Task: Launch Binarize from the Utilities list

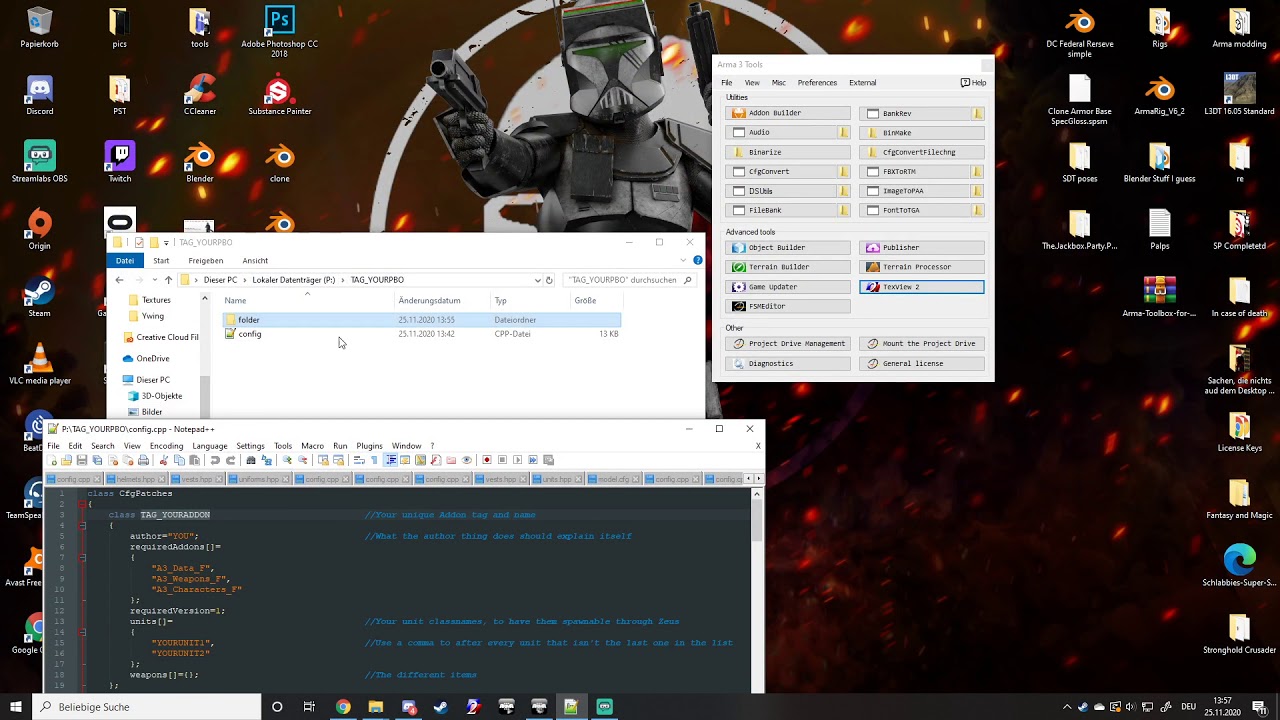Action: (x=788, y=152)
